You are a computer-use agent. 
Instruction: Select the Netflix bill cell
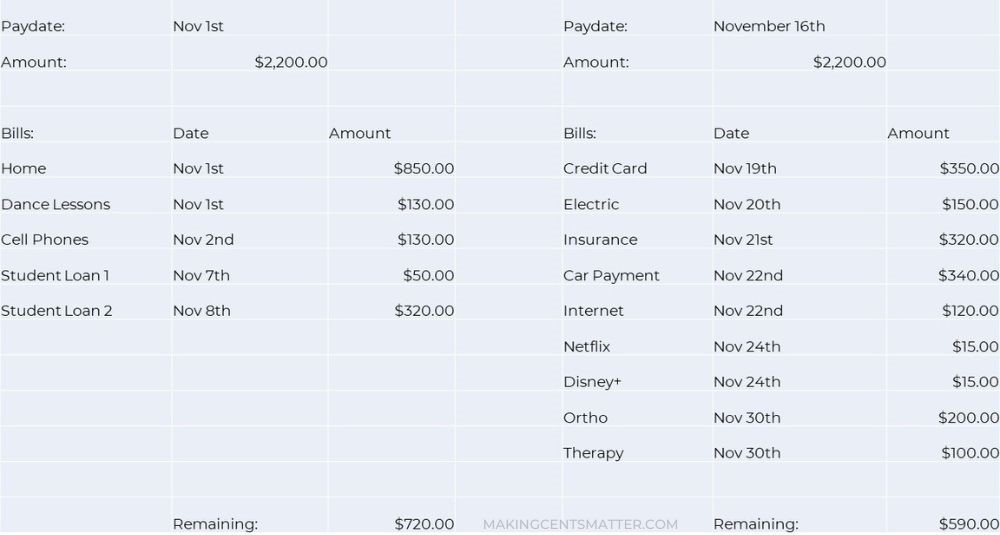pos(637,346)
